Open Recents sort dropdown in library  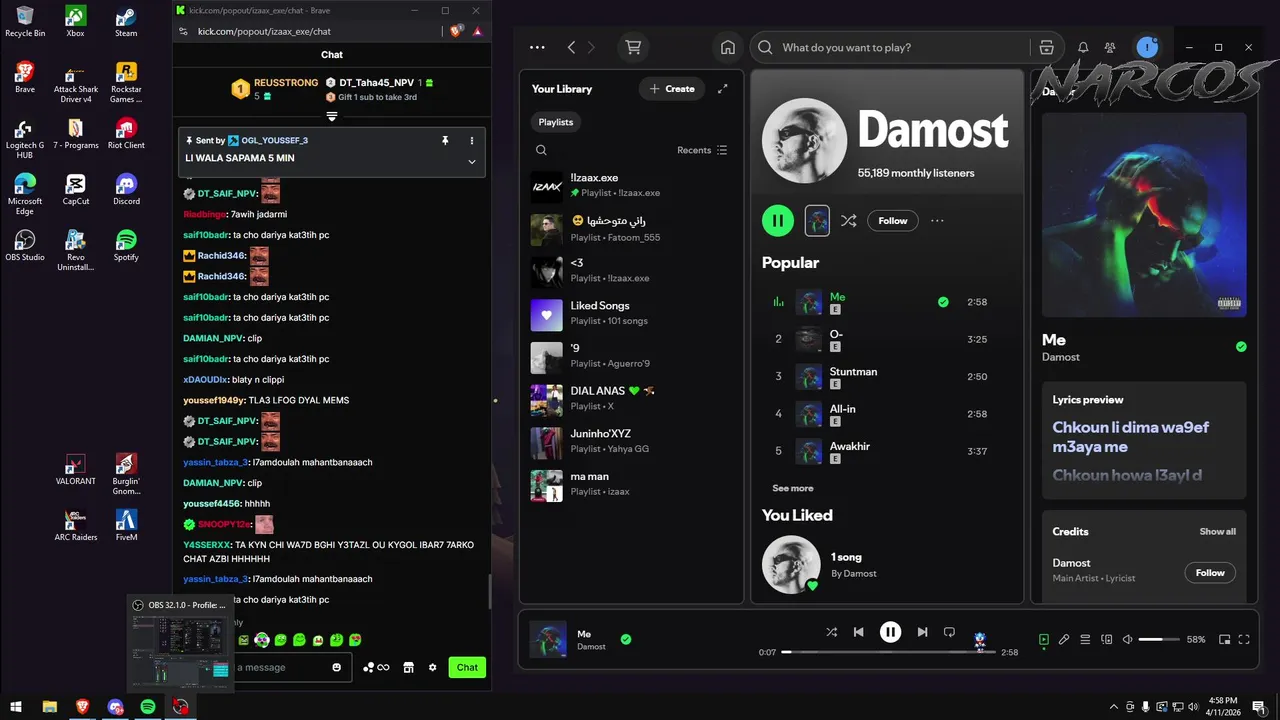(702, 150)
